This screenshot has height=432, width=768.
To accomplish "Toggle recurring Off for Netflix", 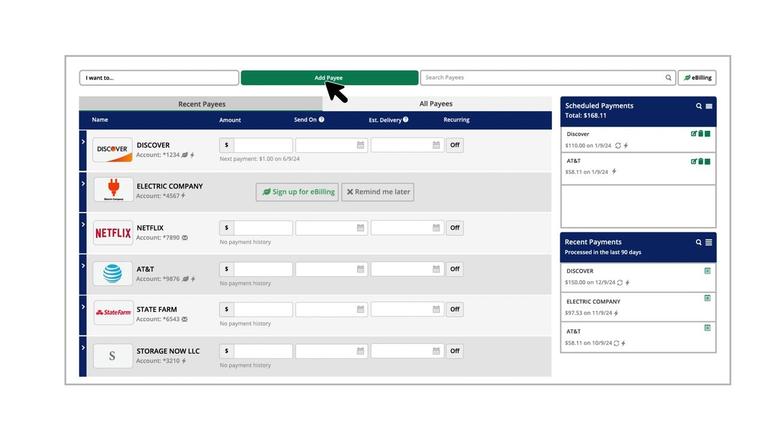I will 455,228.
